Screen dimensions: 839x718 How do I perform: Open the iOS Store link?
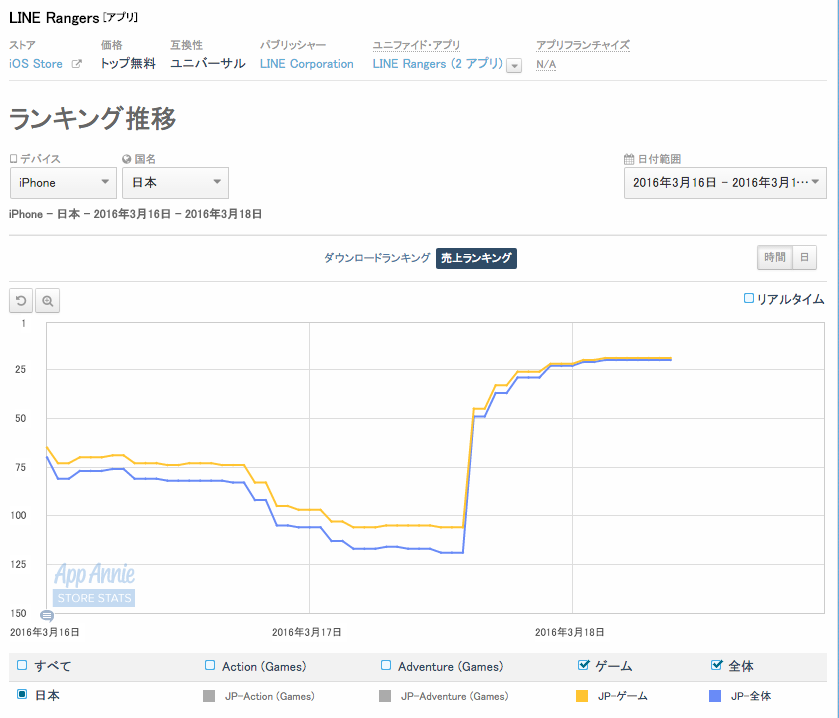[36, 64]
